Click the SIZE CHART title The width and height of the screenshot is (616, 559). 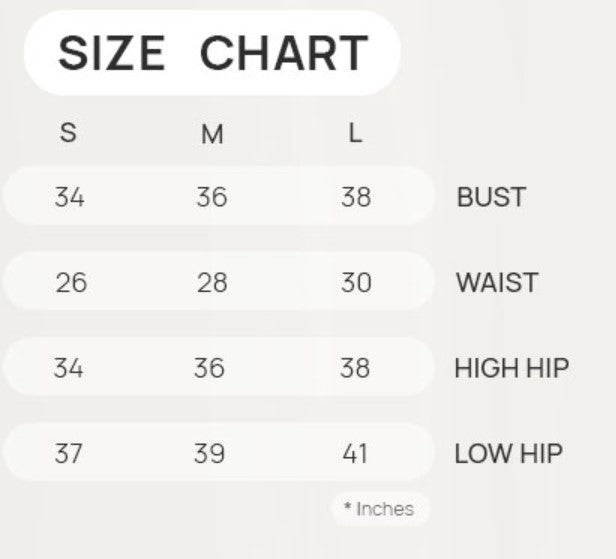[x=212, y=52]
